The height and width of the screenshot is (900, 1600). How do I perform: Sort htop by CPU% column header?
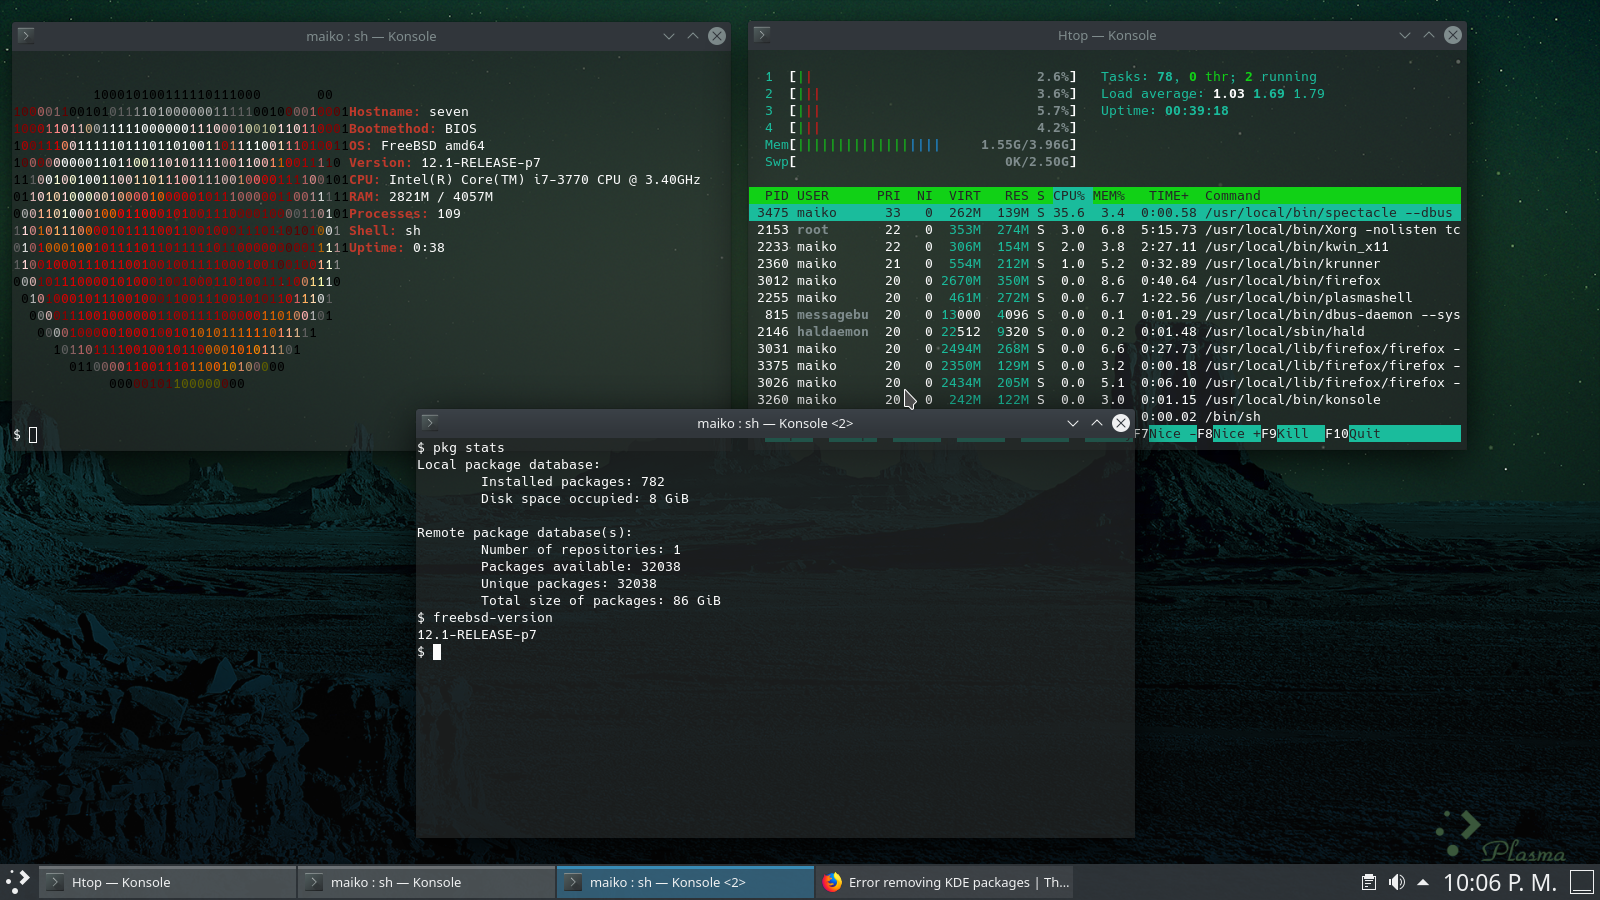pyautogui.click(x=1069, y=196)
